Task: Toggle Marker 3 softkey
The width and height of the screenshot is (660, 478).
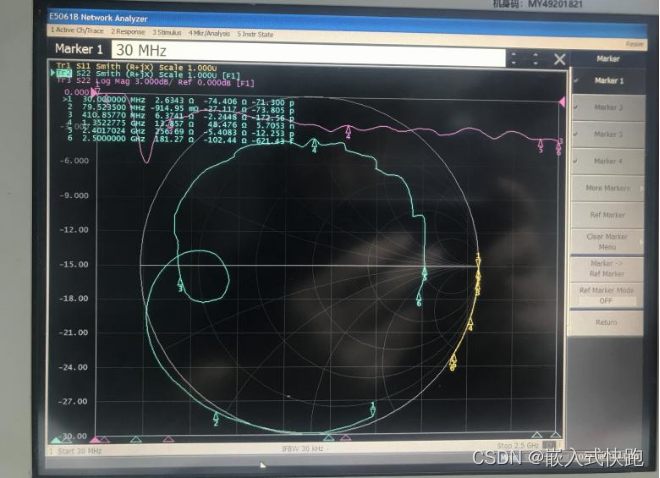Action: pyautogui.click(x=608, y=134)
